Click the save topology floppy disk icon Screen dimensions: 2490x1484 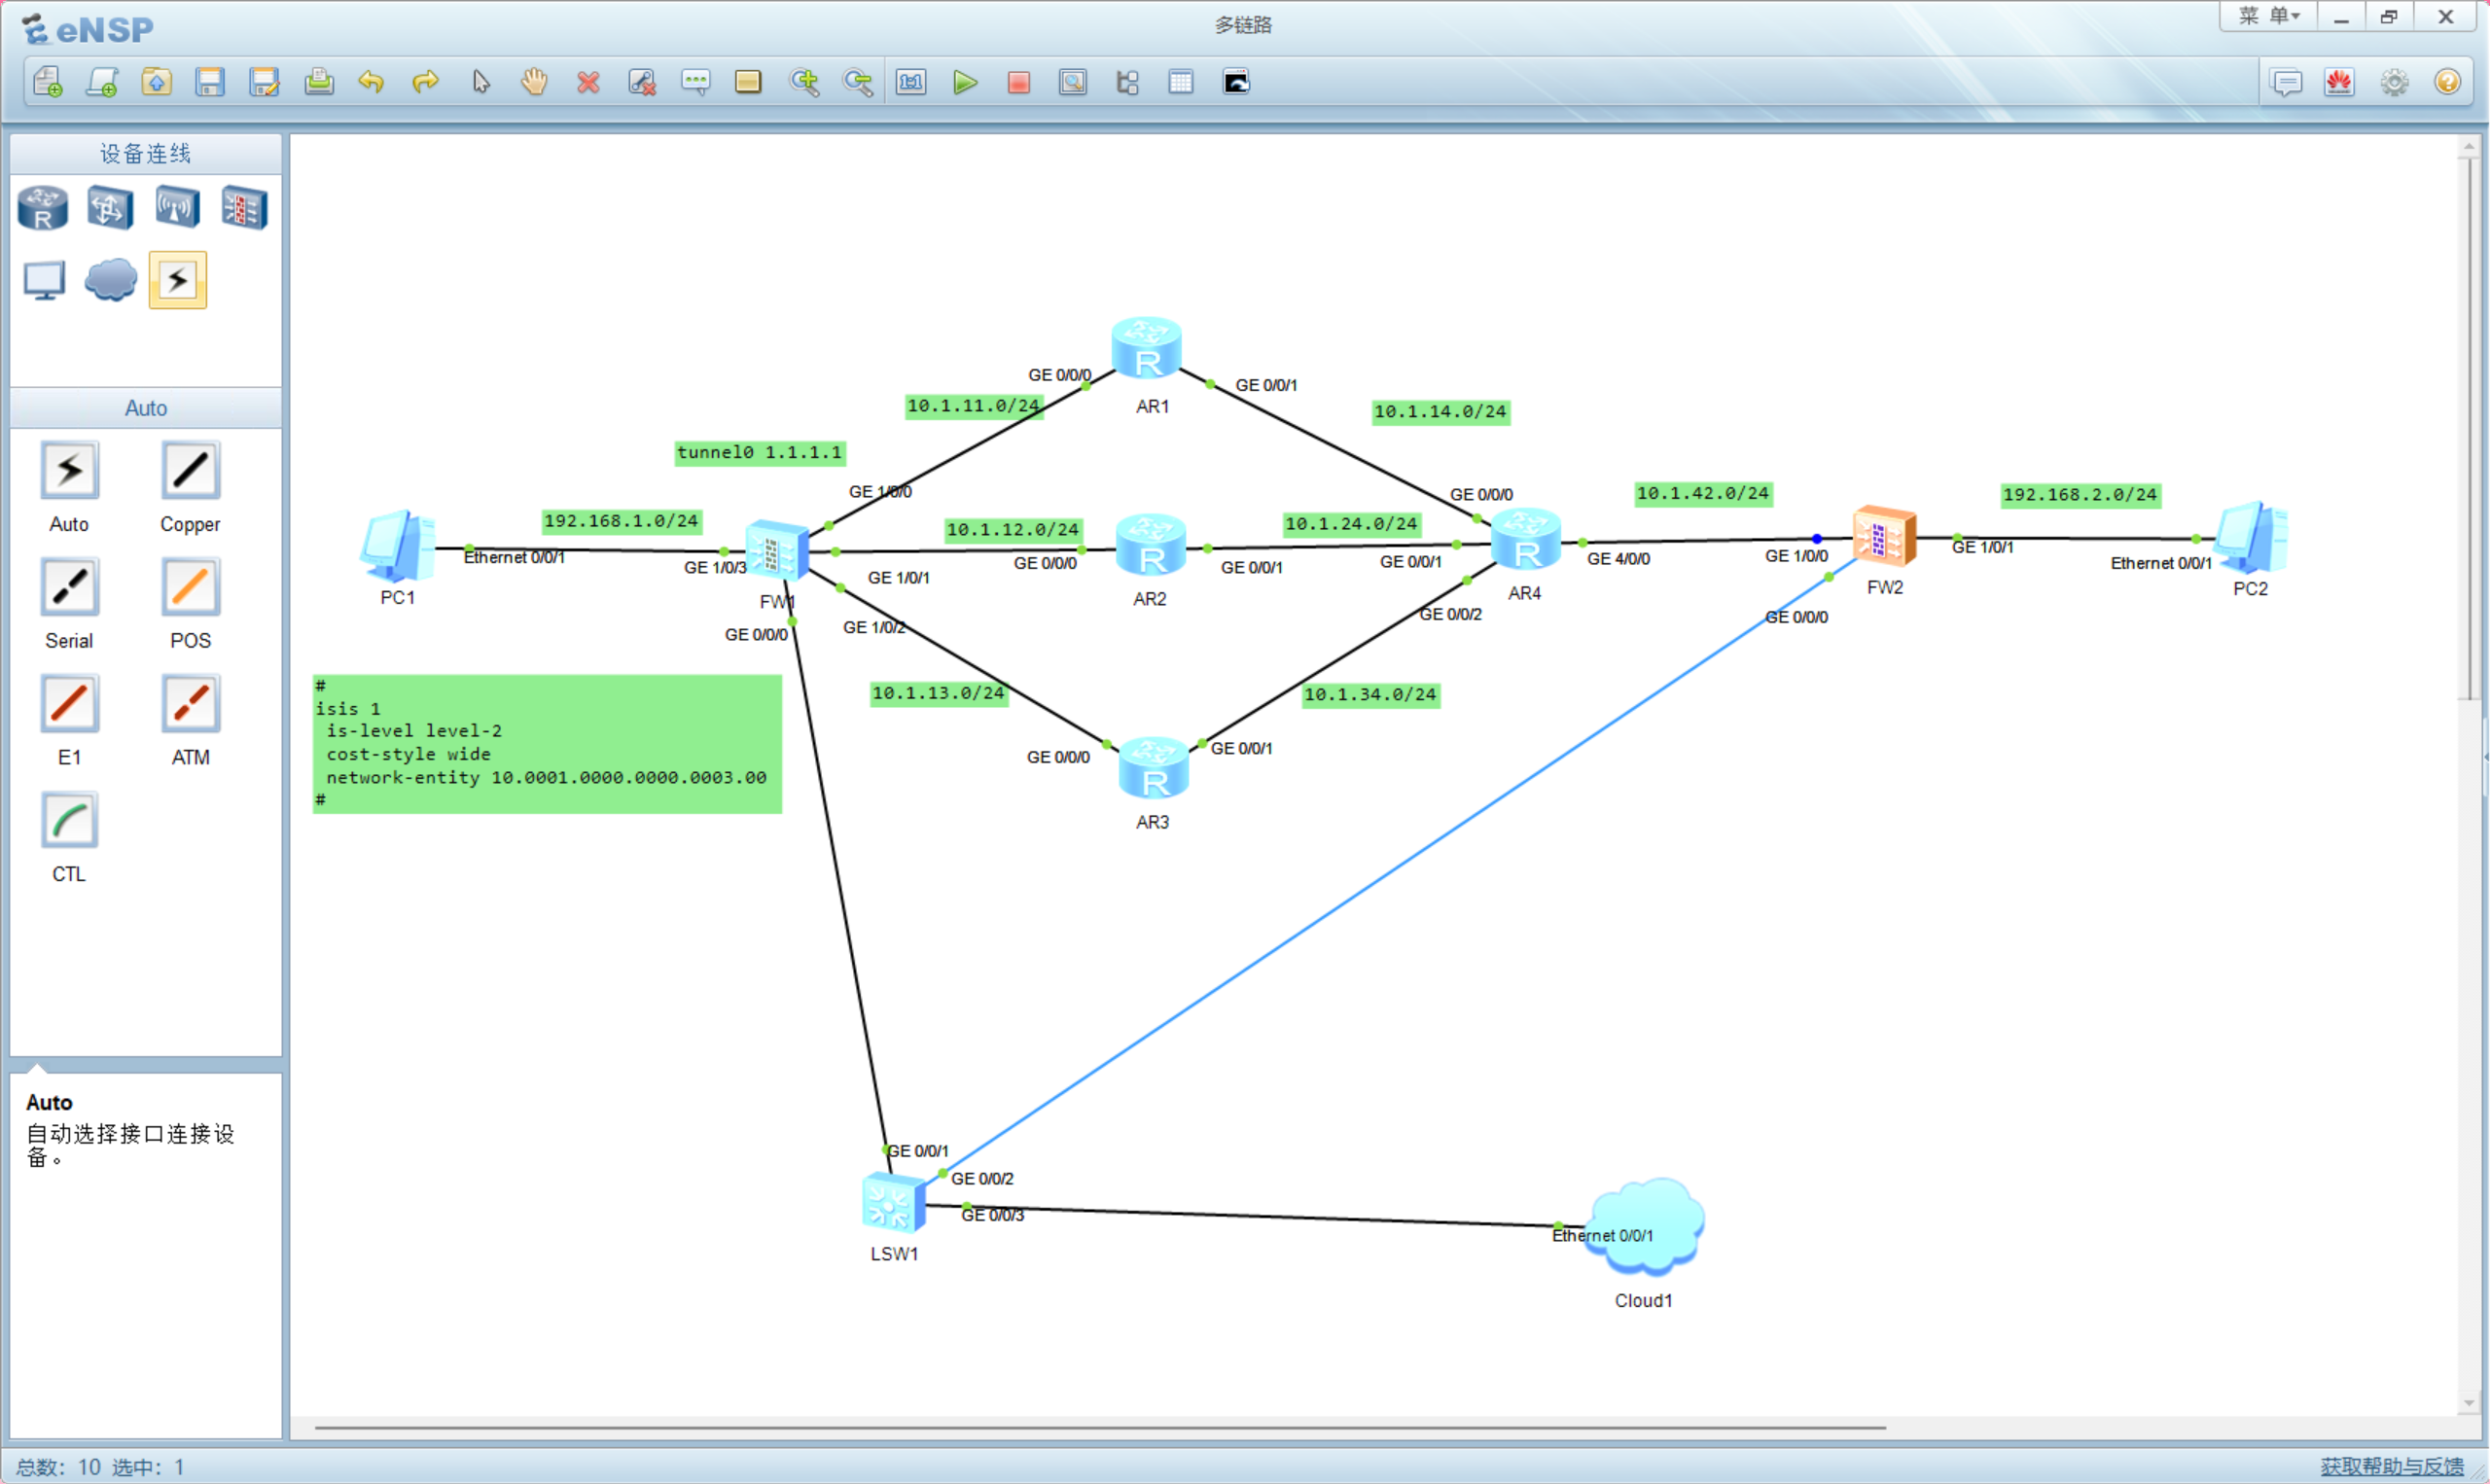click(210, 82)
